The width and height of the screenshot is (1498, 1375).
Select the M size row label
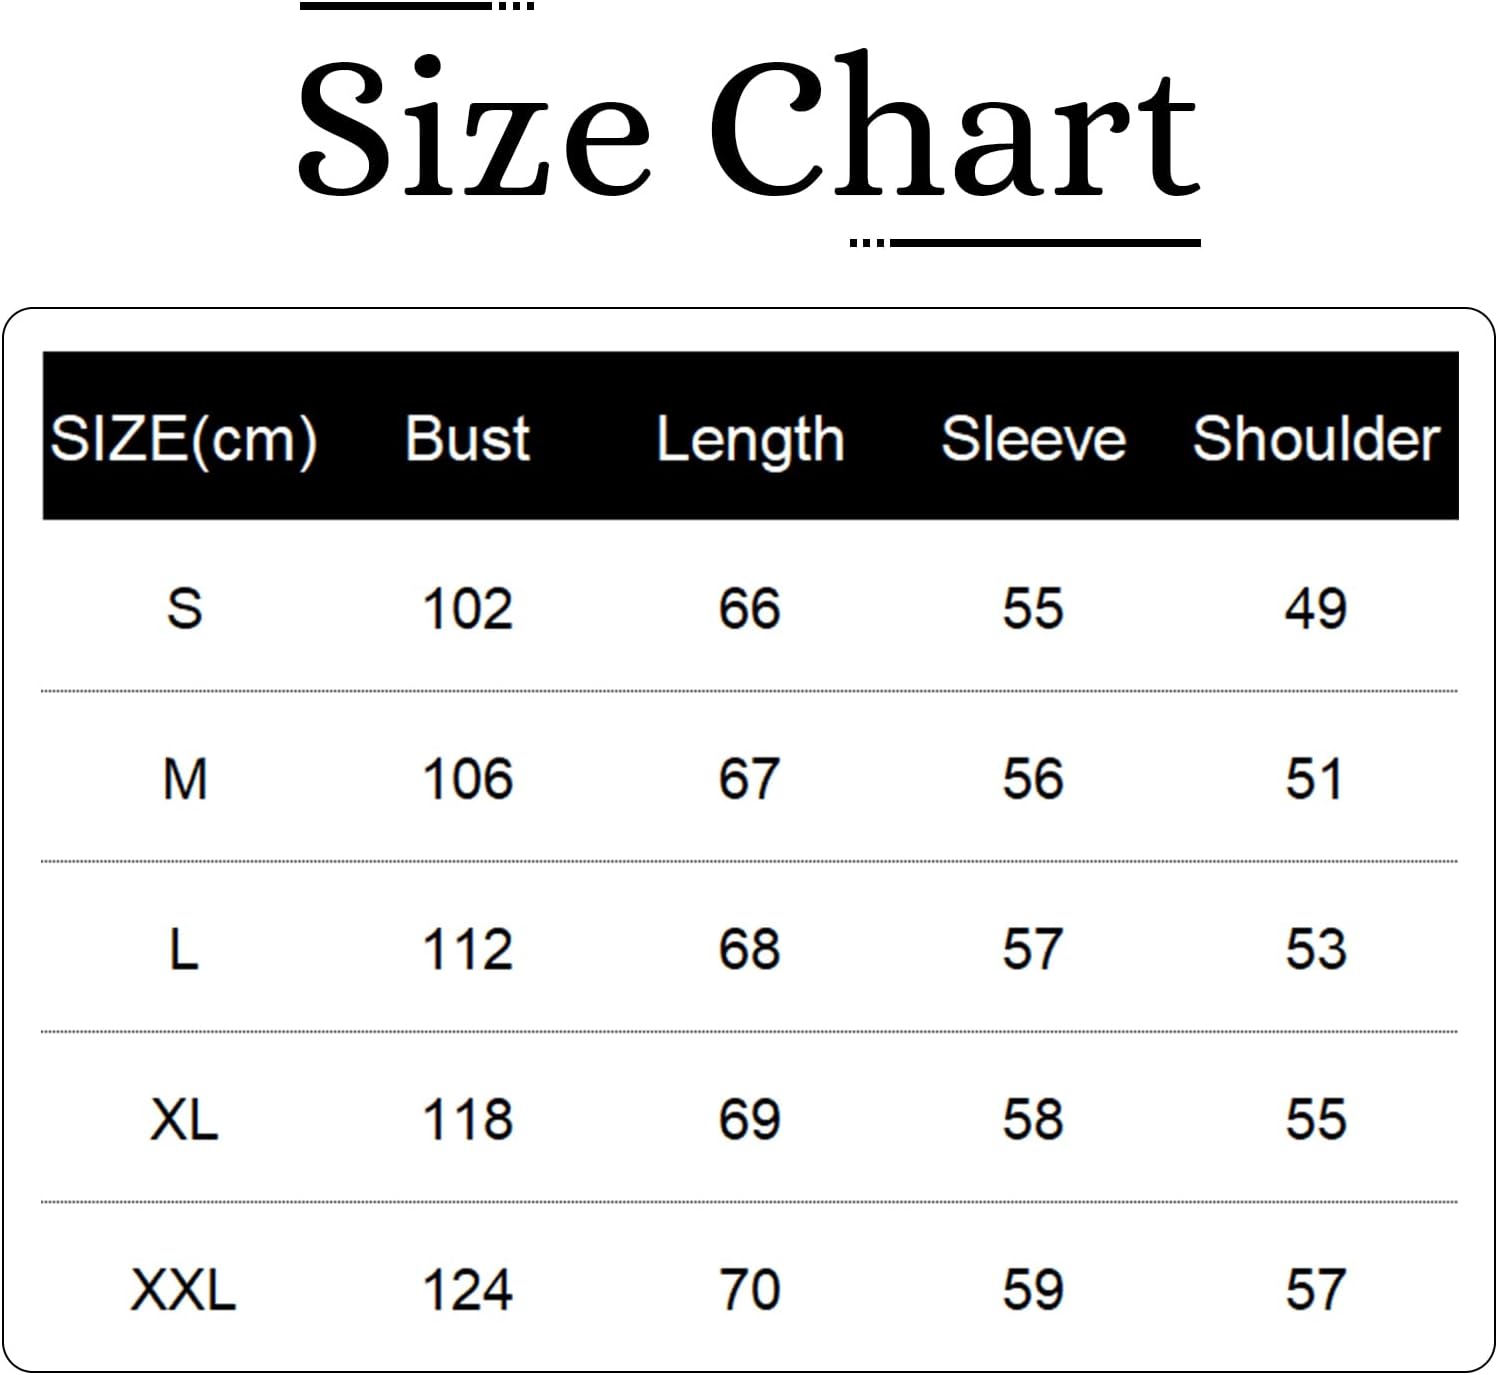click(x=184, y=779)
